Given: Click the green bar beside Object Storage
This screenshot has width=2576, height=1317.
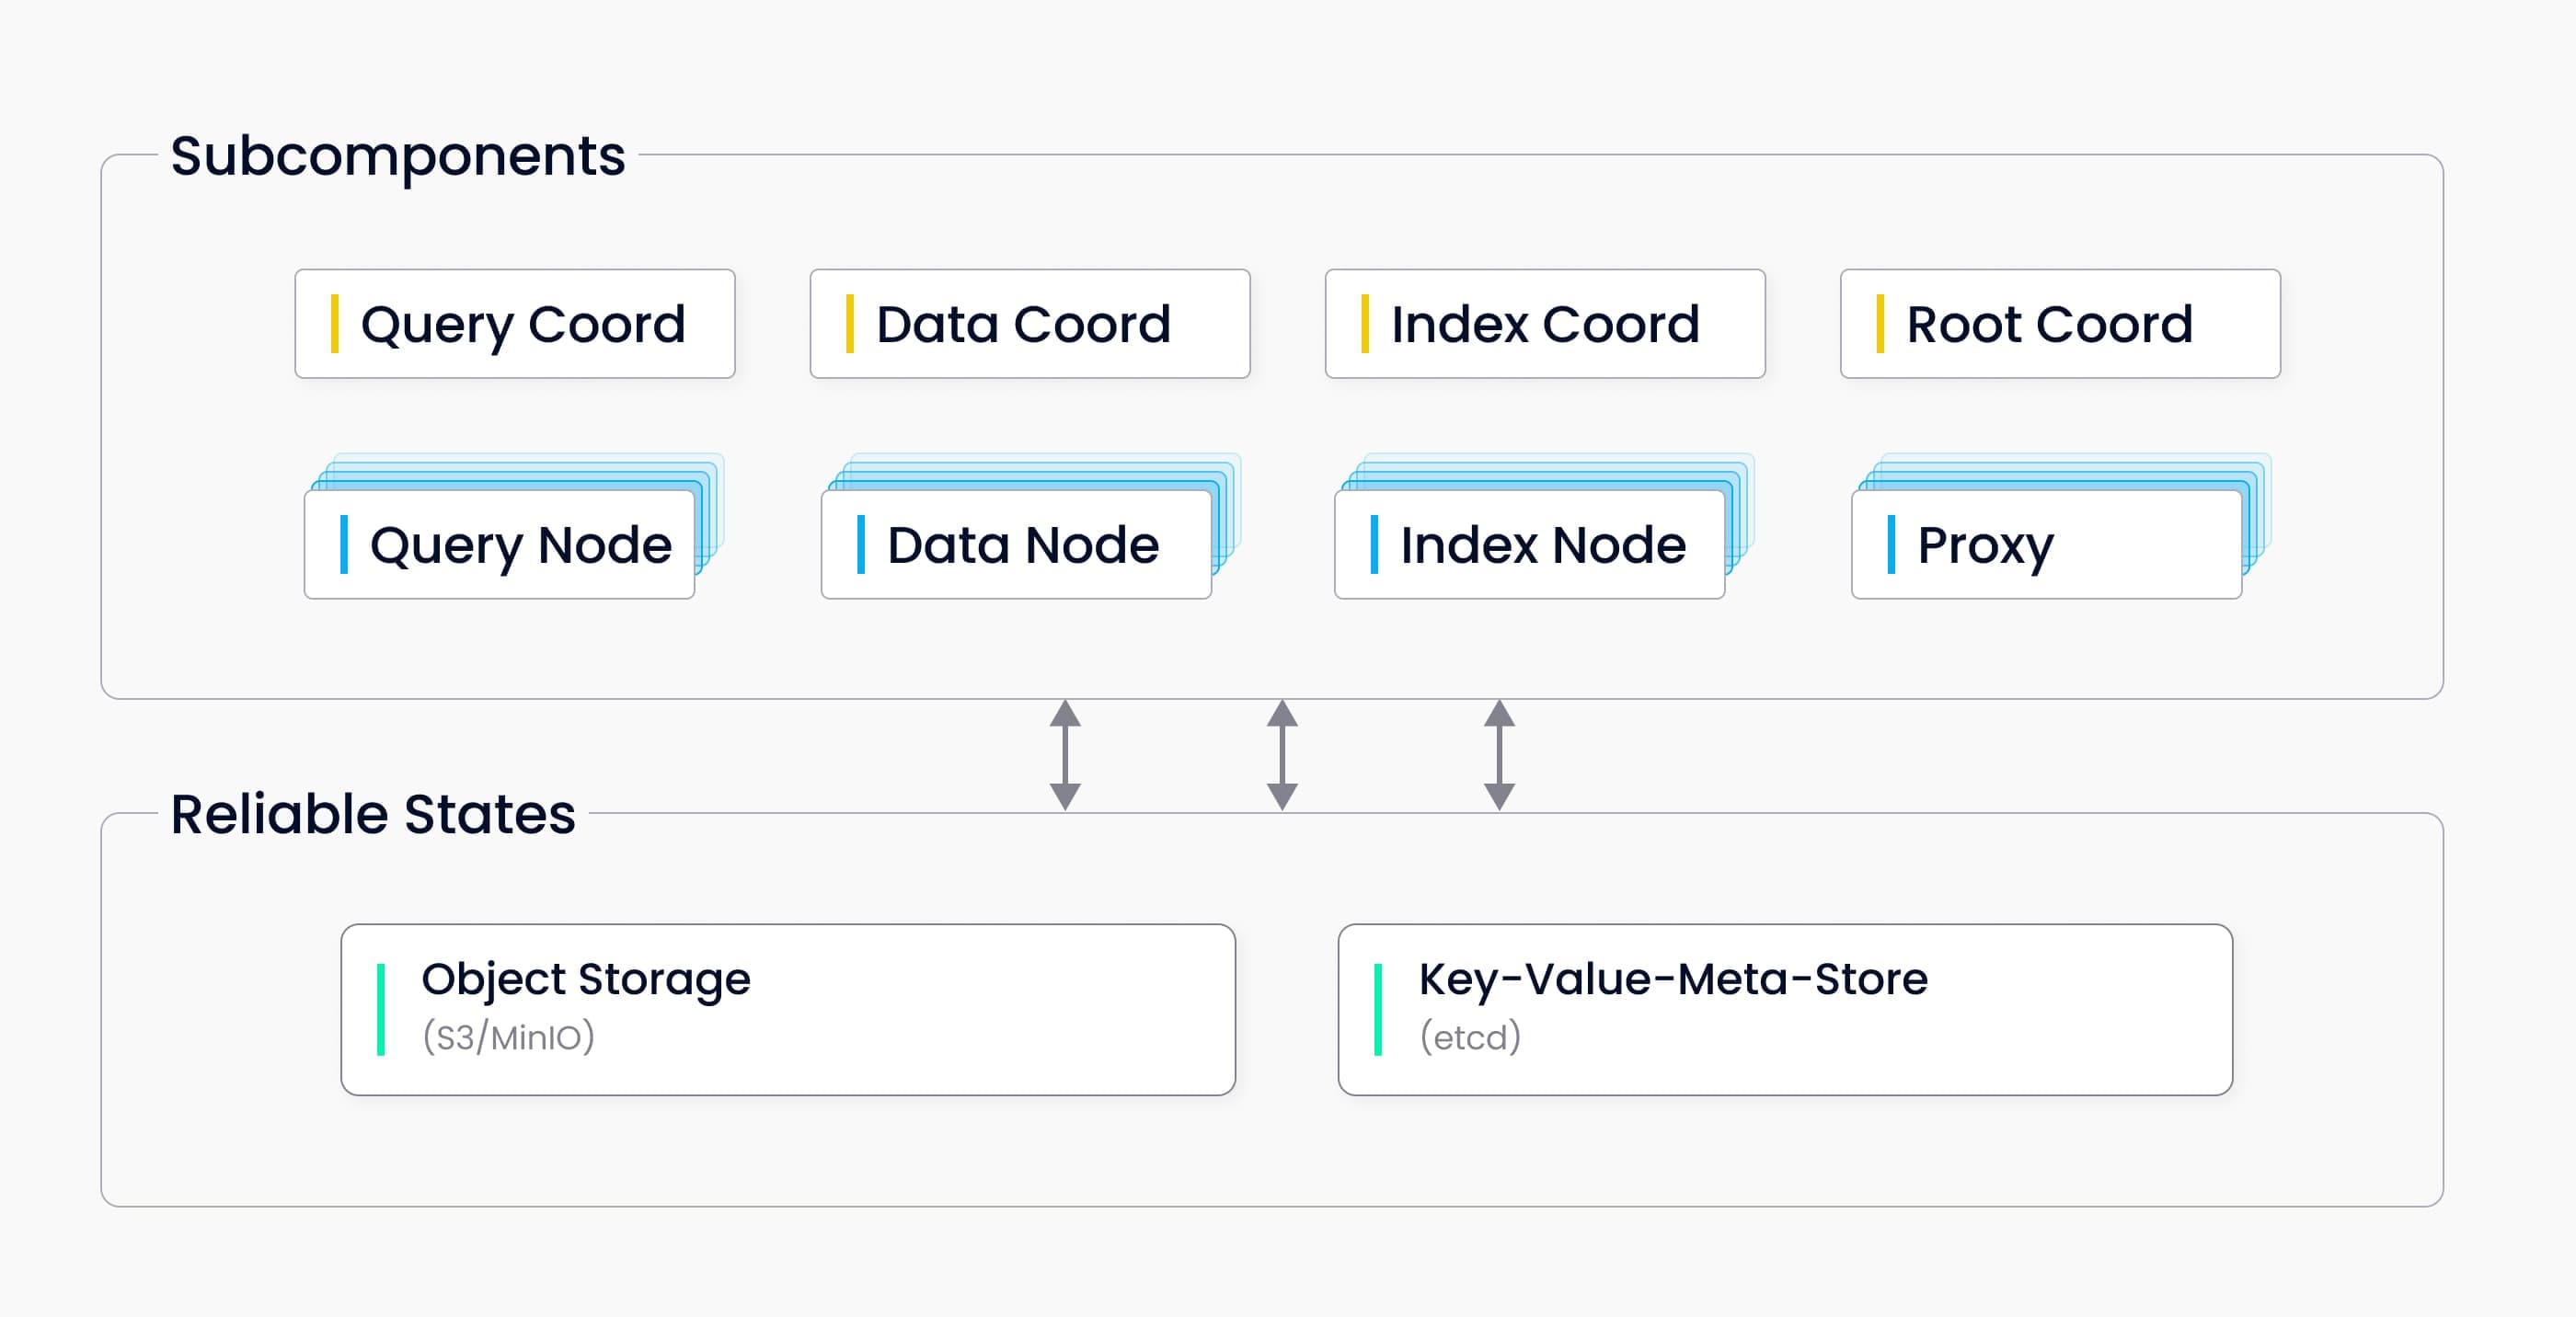Looking at the screenshot, I should [381, 1009].
